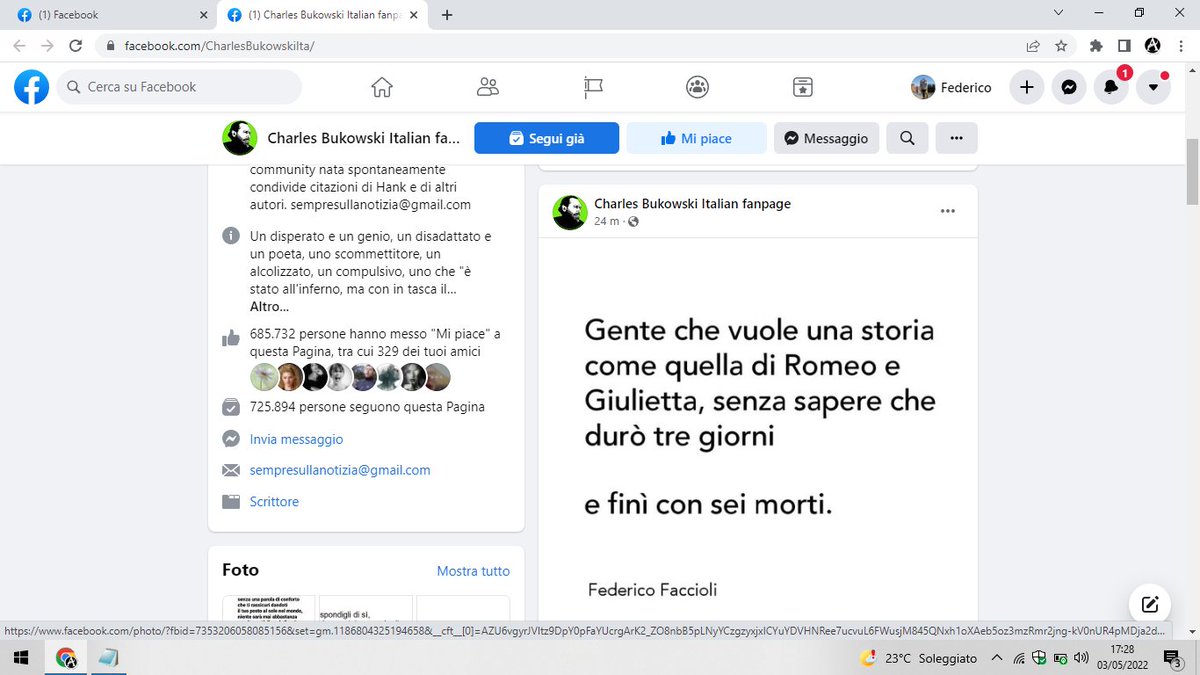Open the Notifications bell
Viewport: 1200px width, 675px height.
coord(1111,87)
